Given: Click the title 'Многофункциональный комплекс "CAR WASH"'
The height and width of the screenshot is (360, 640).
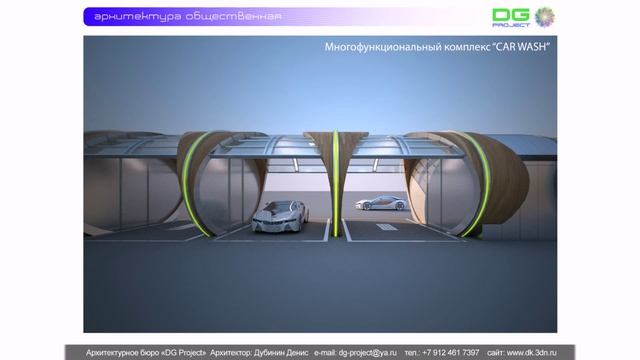Looking at the screenshot, I should 437,47.
